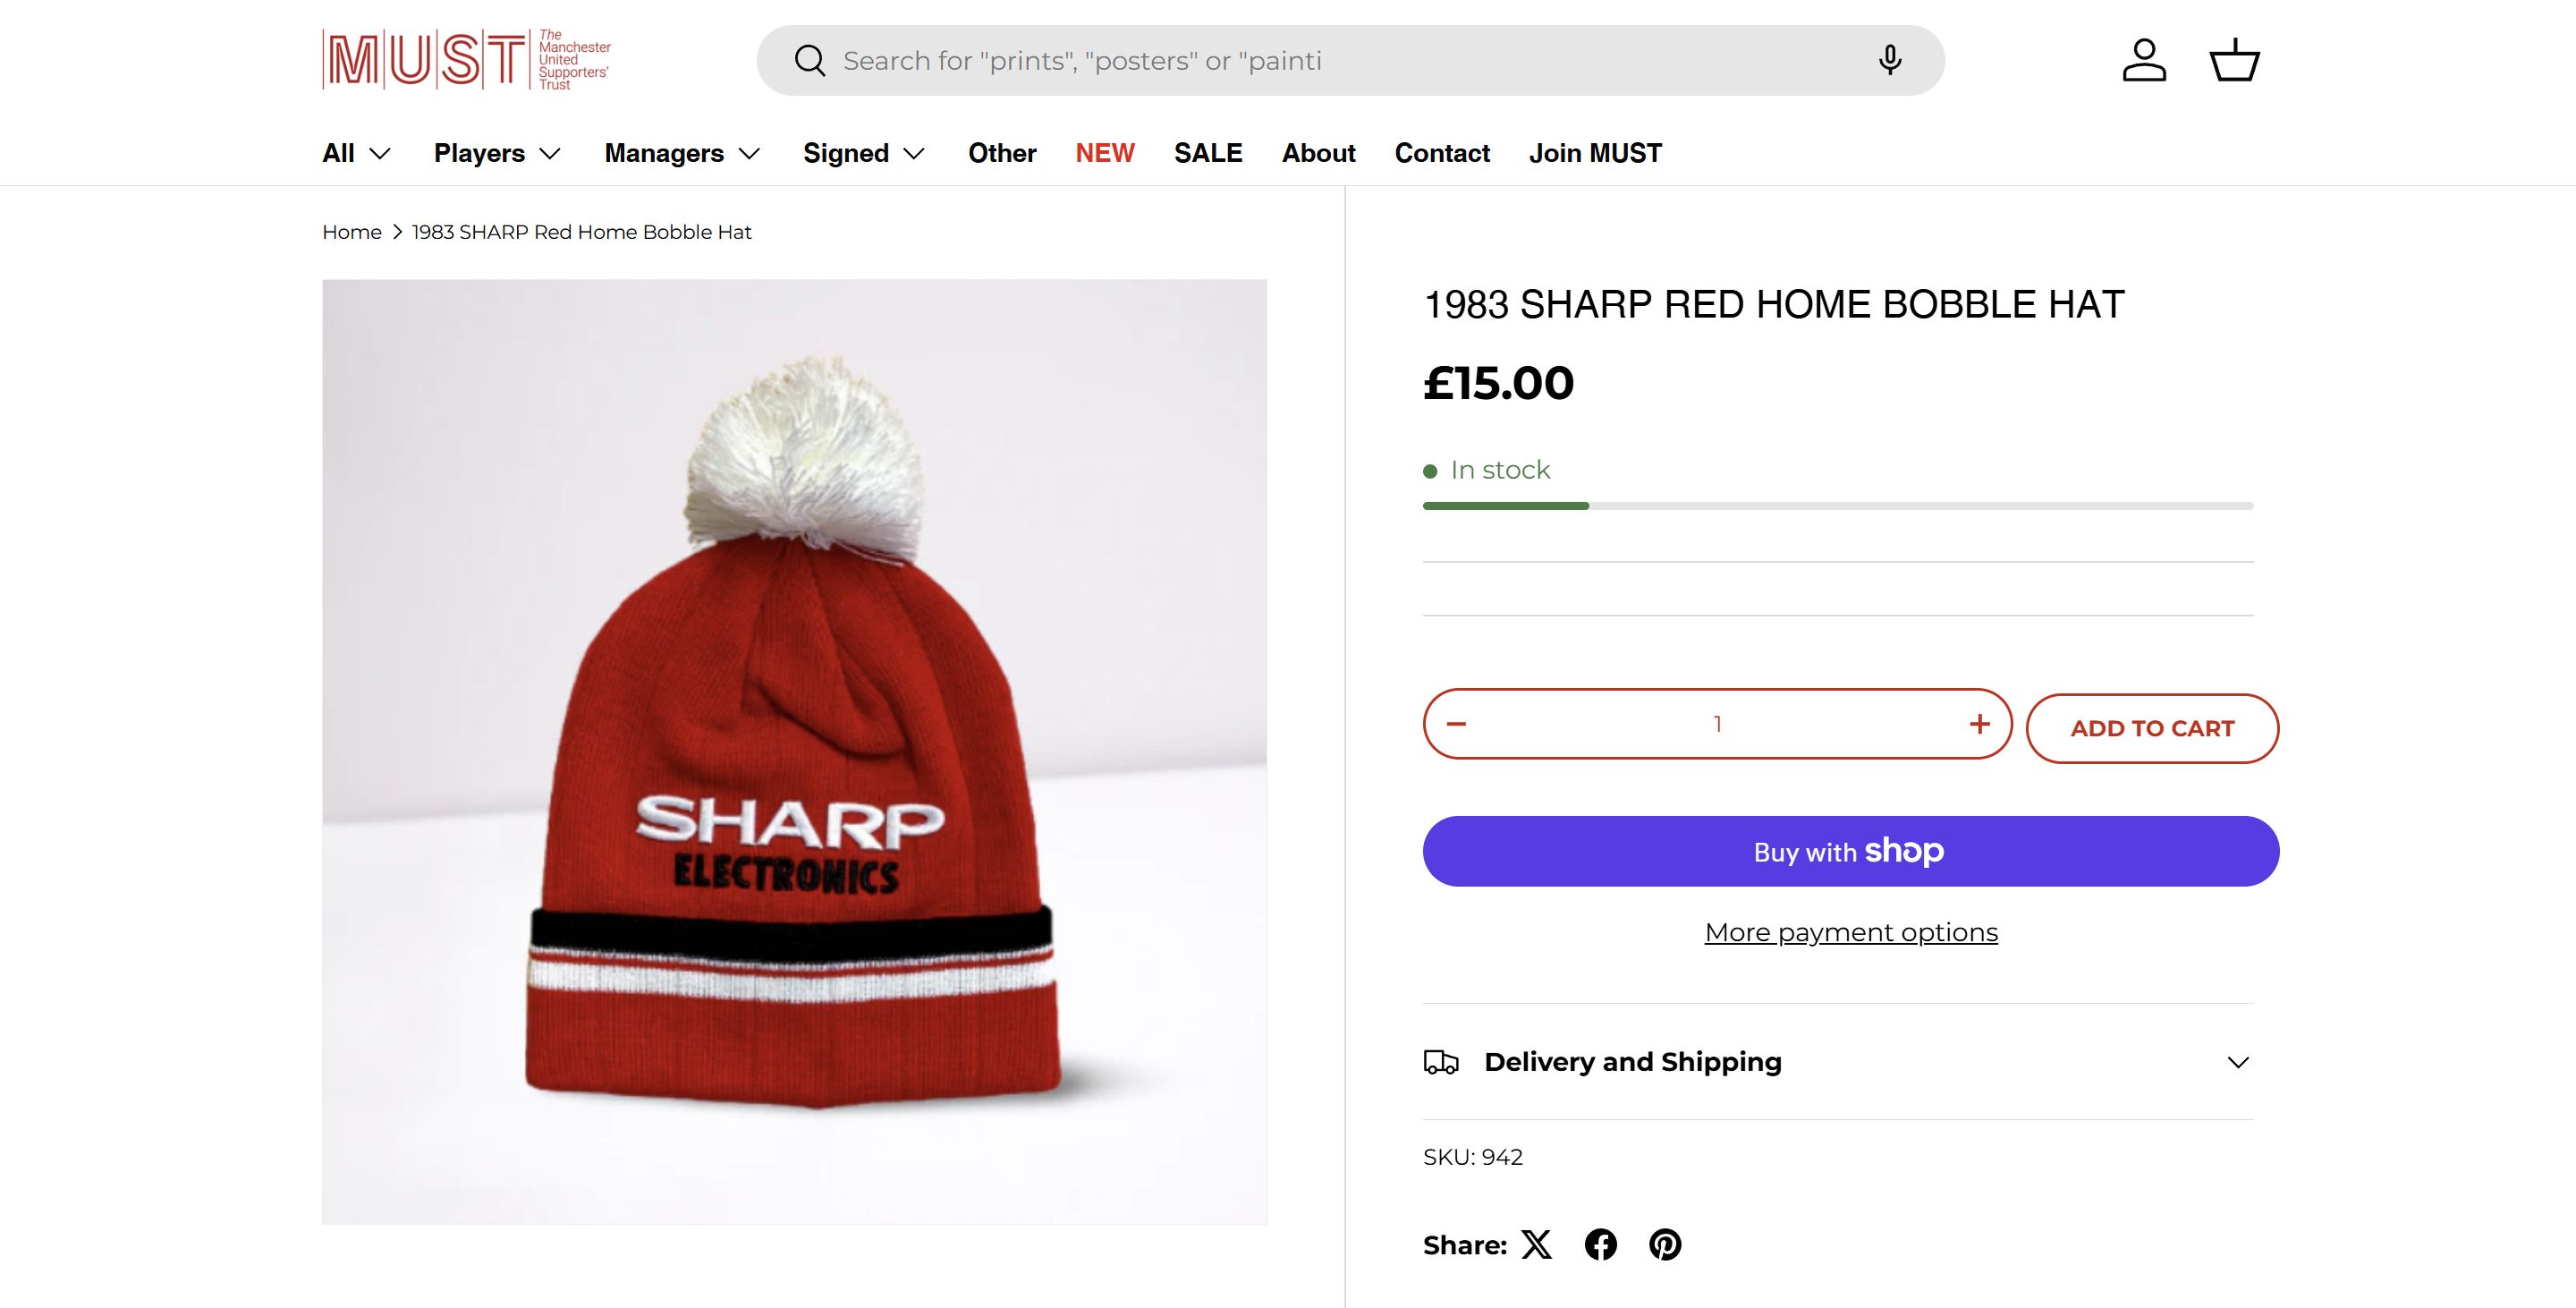The width and height of the screenshot is (2576, 1308).
Task: Decrease quantity with minus button
Action: coord(1456,724)
